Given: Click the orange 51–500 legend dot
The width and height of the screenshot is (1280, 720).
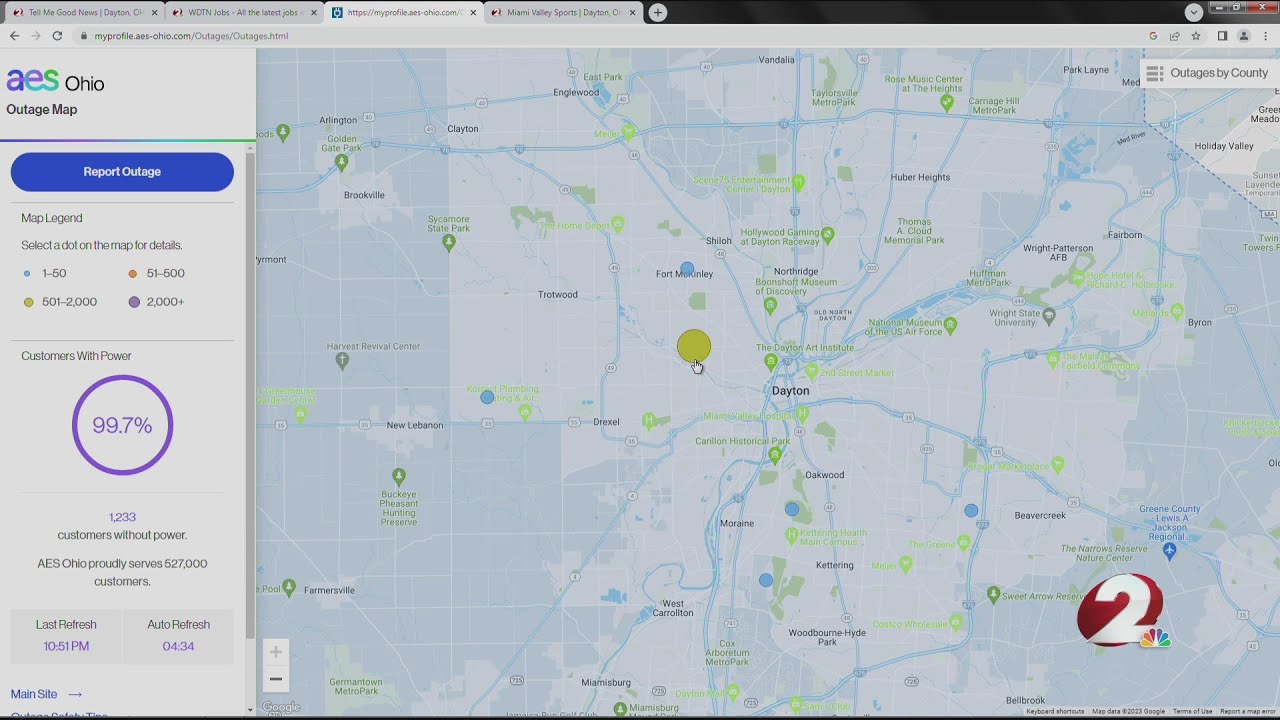Looking at the screenshot, I should (133, 273).
